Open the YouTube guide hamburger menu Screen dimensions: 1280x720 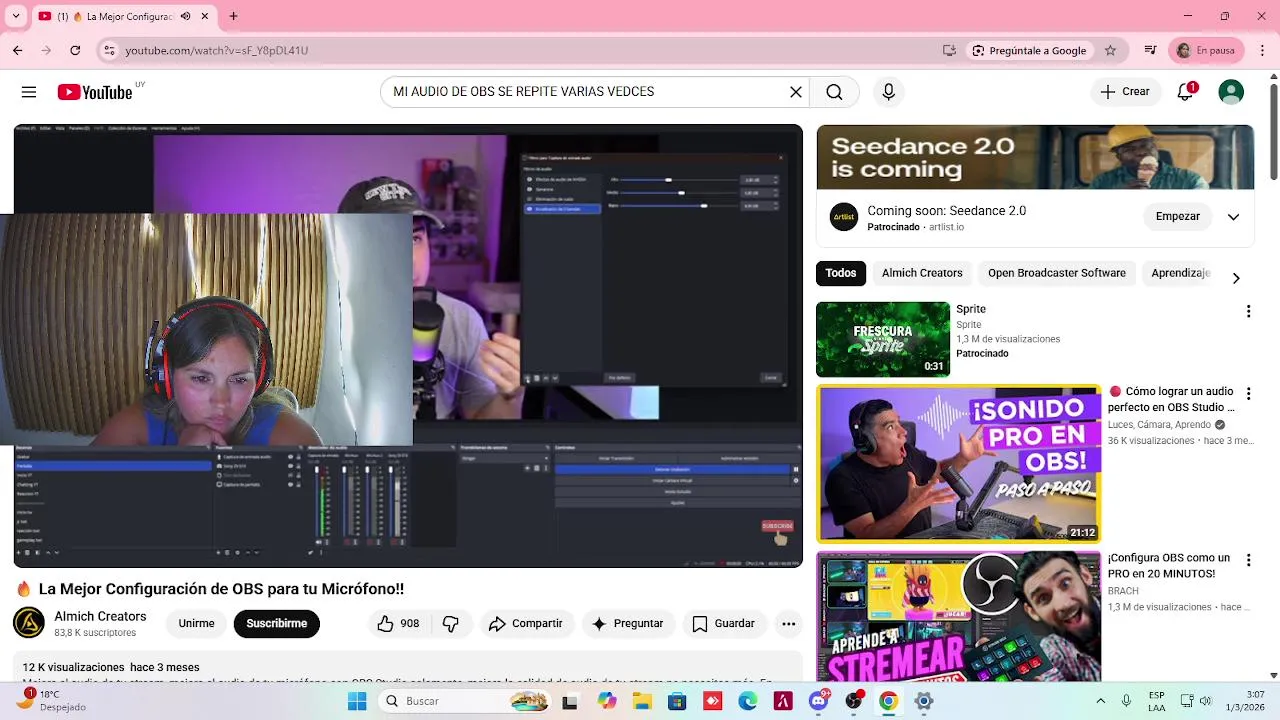(29, 92)
